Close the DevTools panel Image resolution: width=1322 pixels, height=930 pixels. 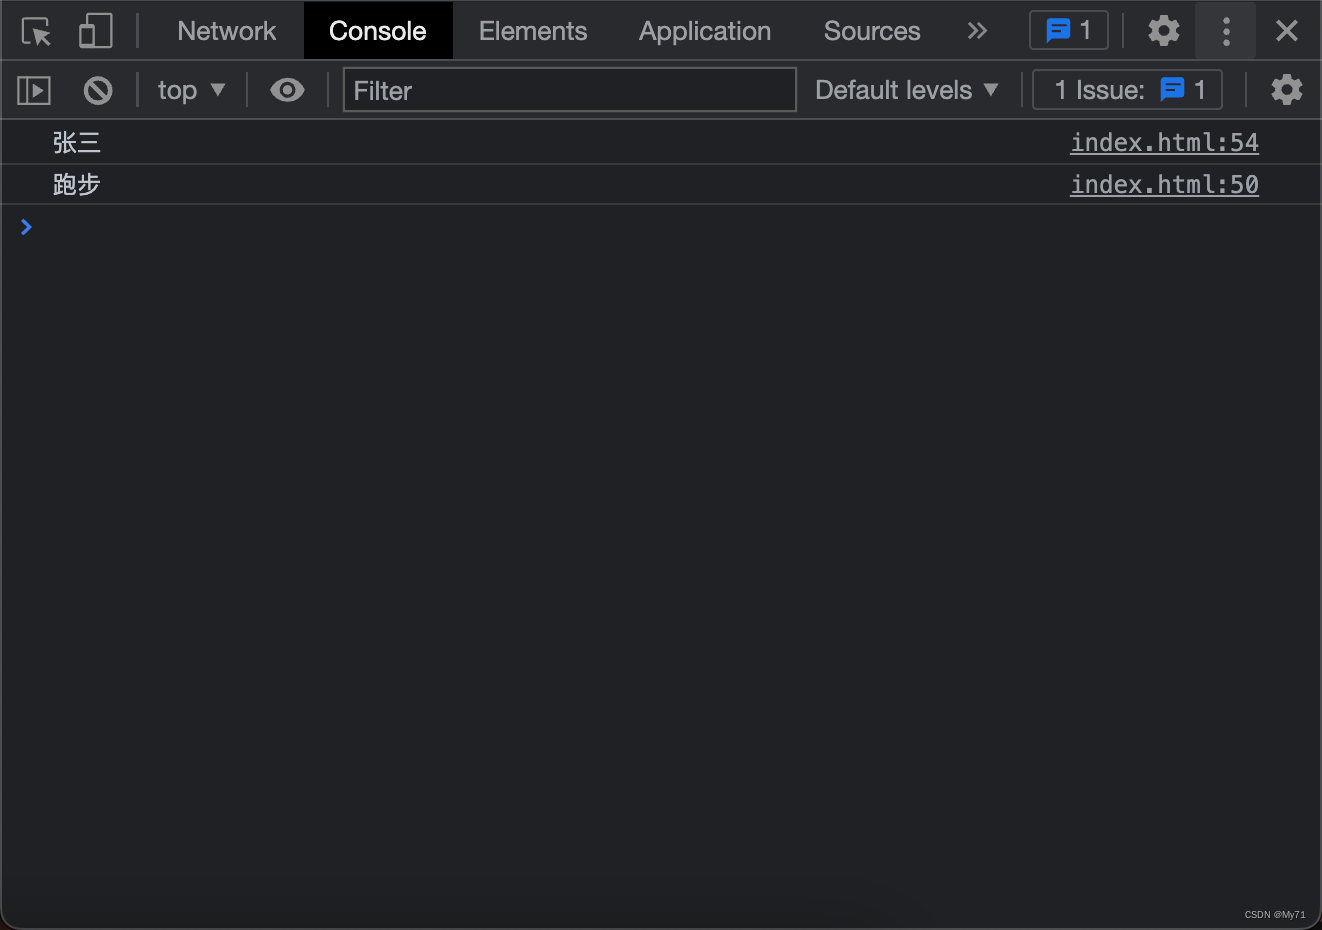click(1287, 31)
